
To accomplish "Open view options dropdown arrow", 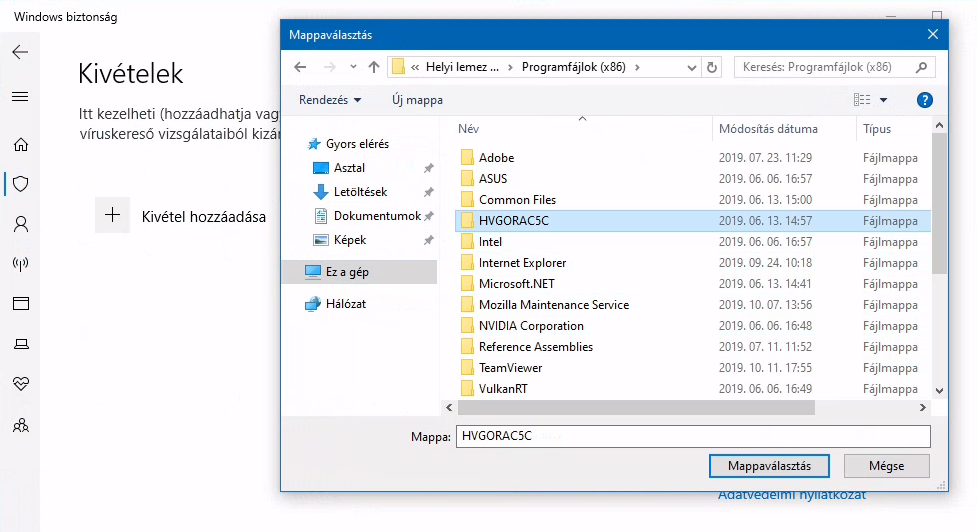I will coord(884,100).
